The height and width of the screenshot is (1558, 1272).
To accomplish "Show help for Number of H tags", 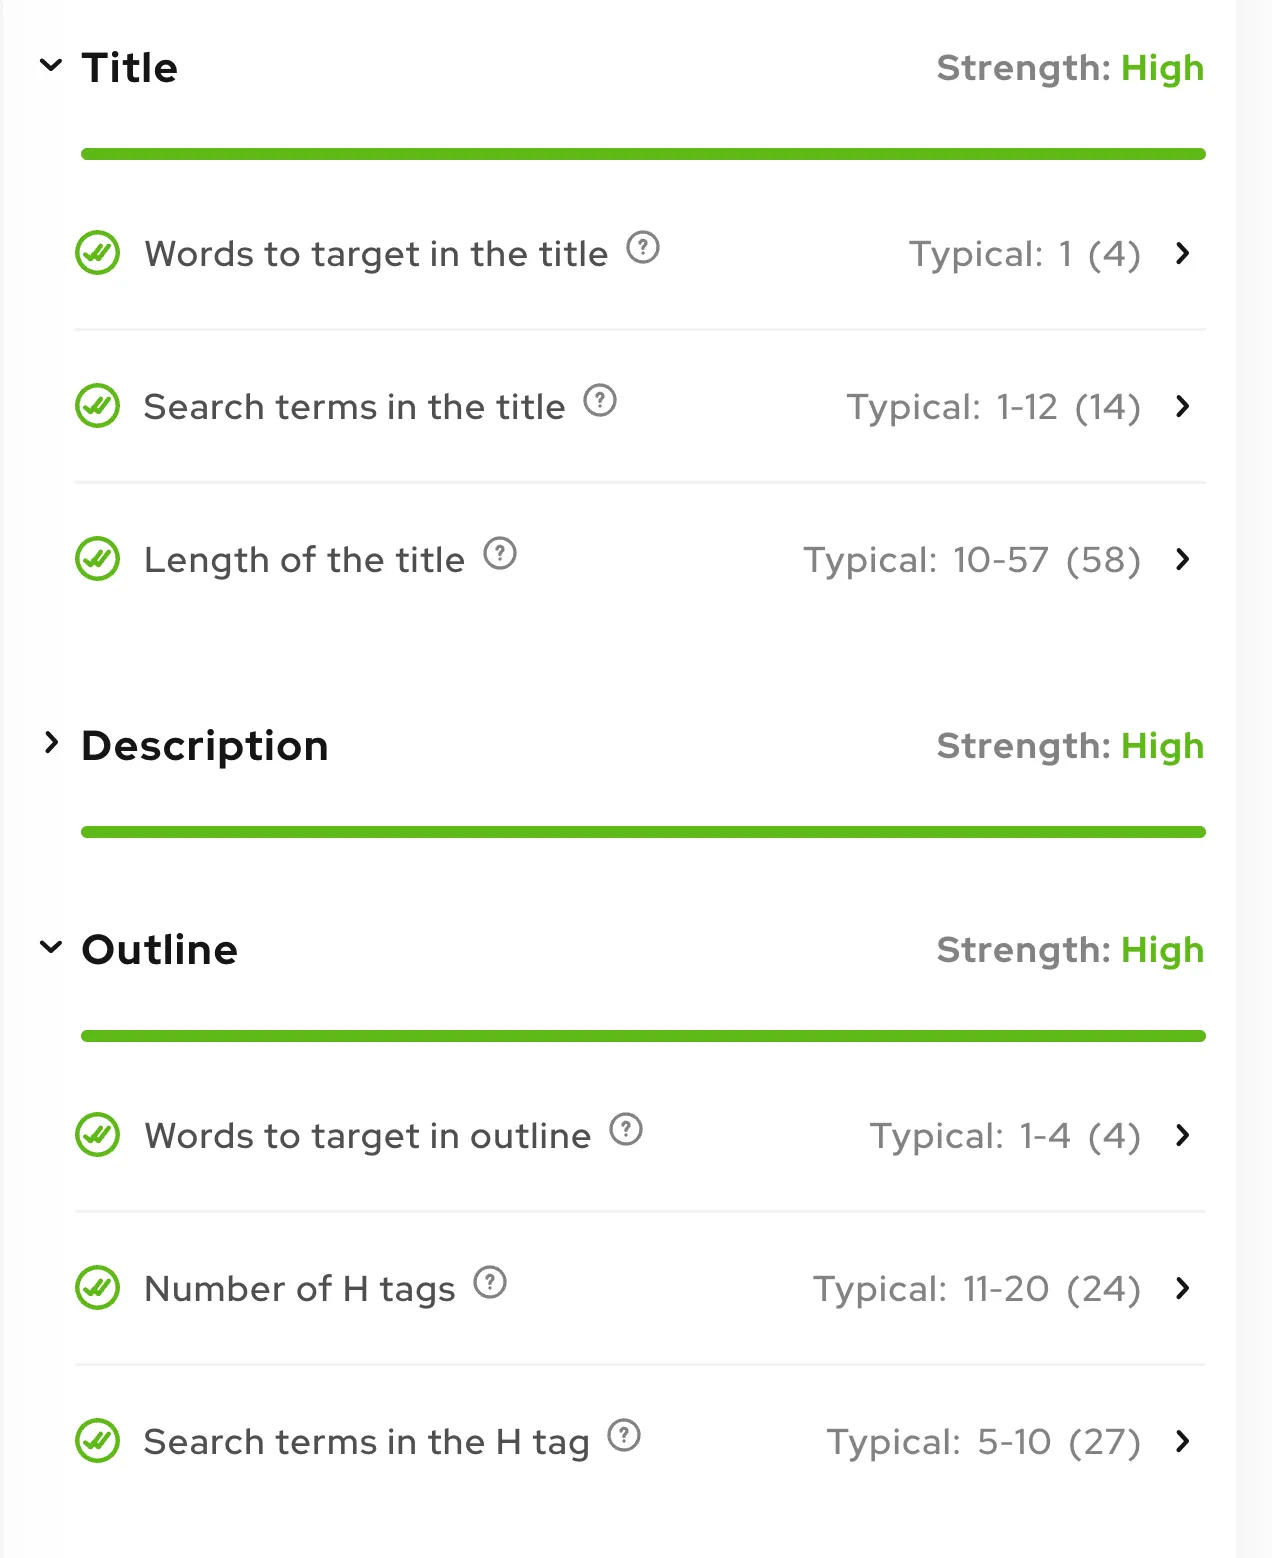I will pyautogui.click(x=490, y=1282).
